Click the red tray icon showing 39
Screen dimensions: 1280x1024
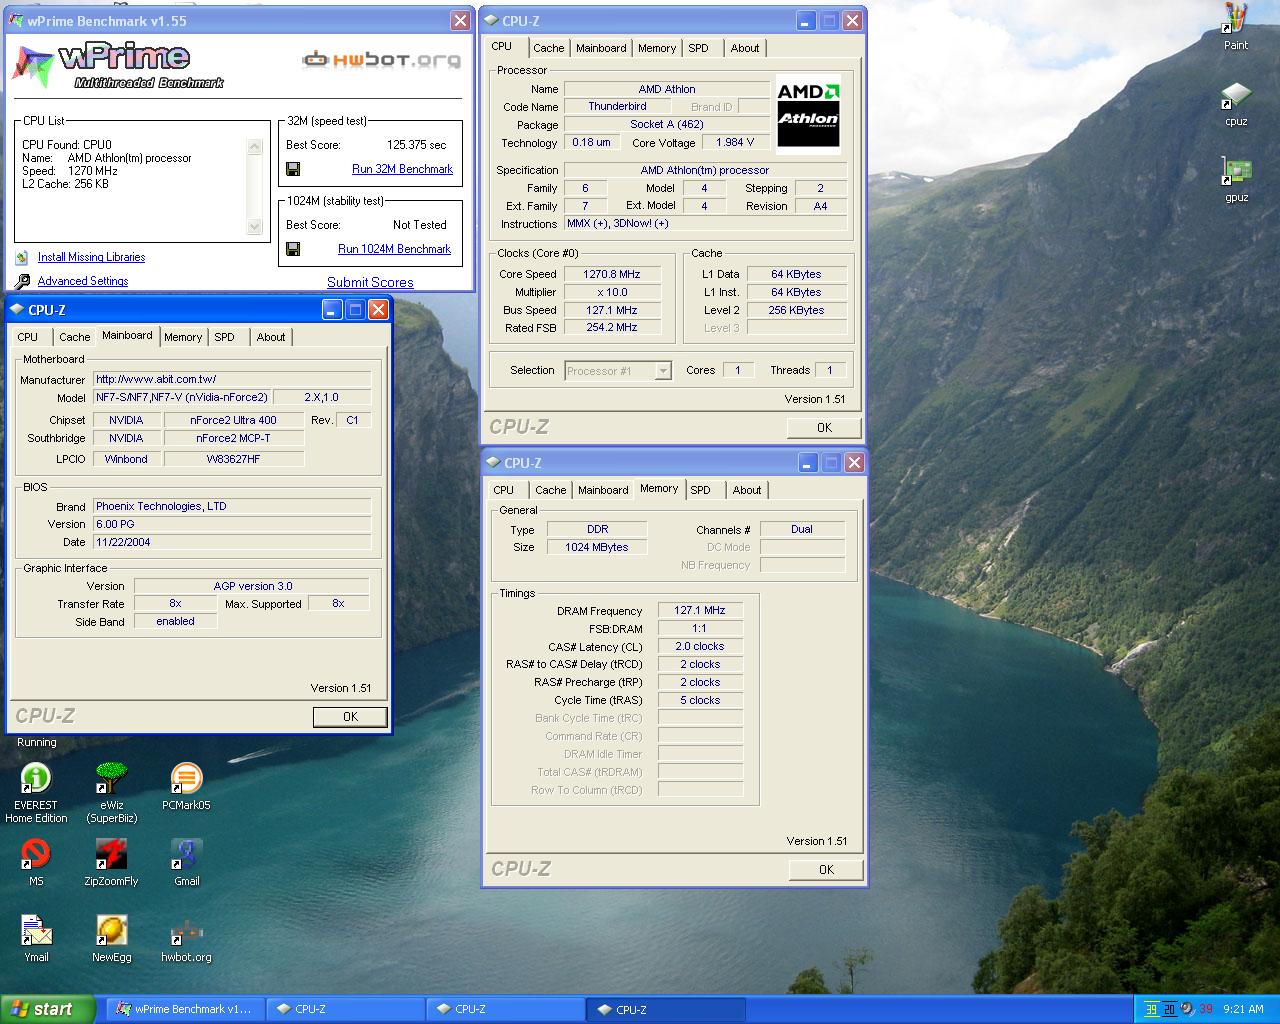click(1206, 1009)
